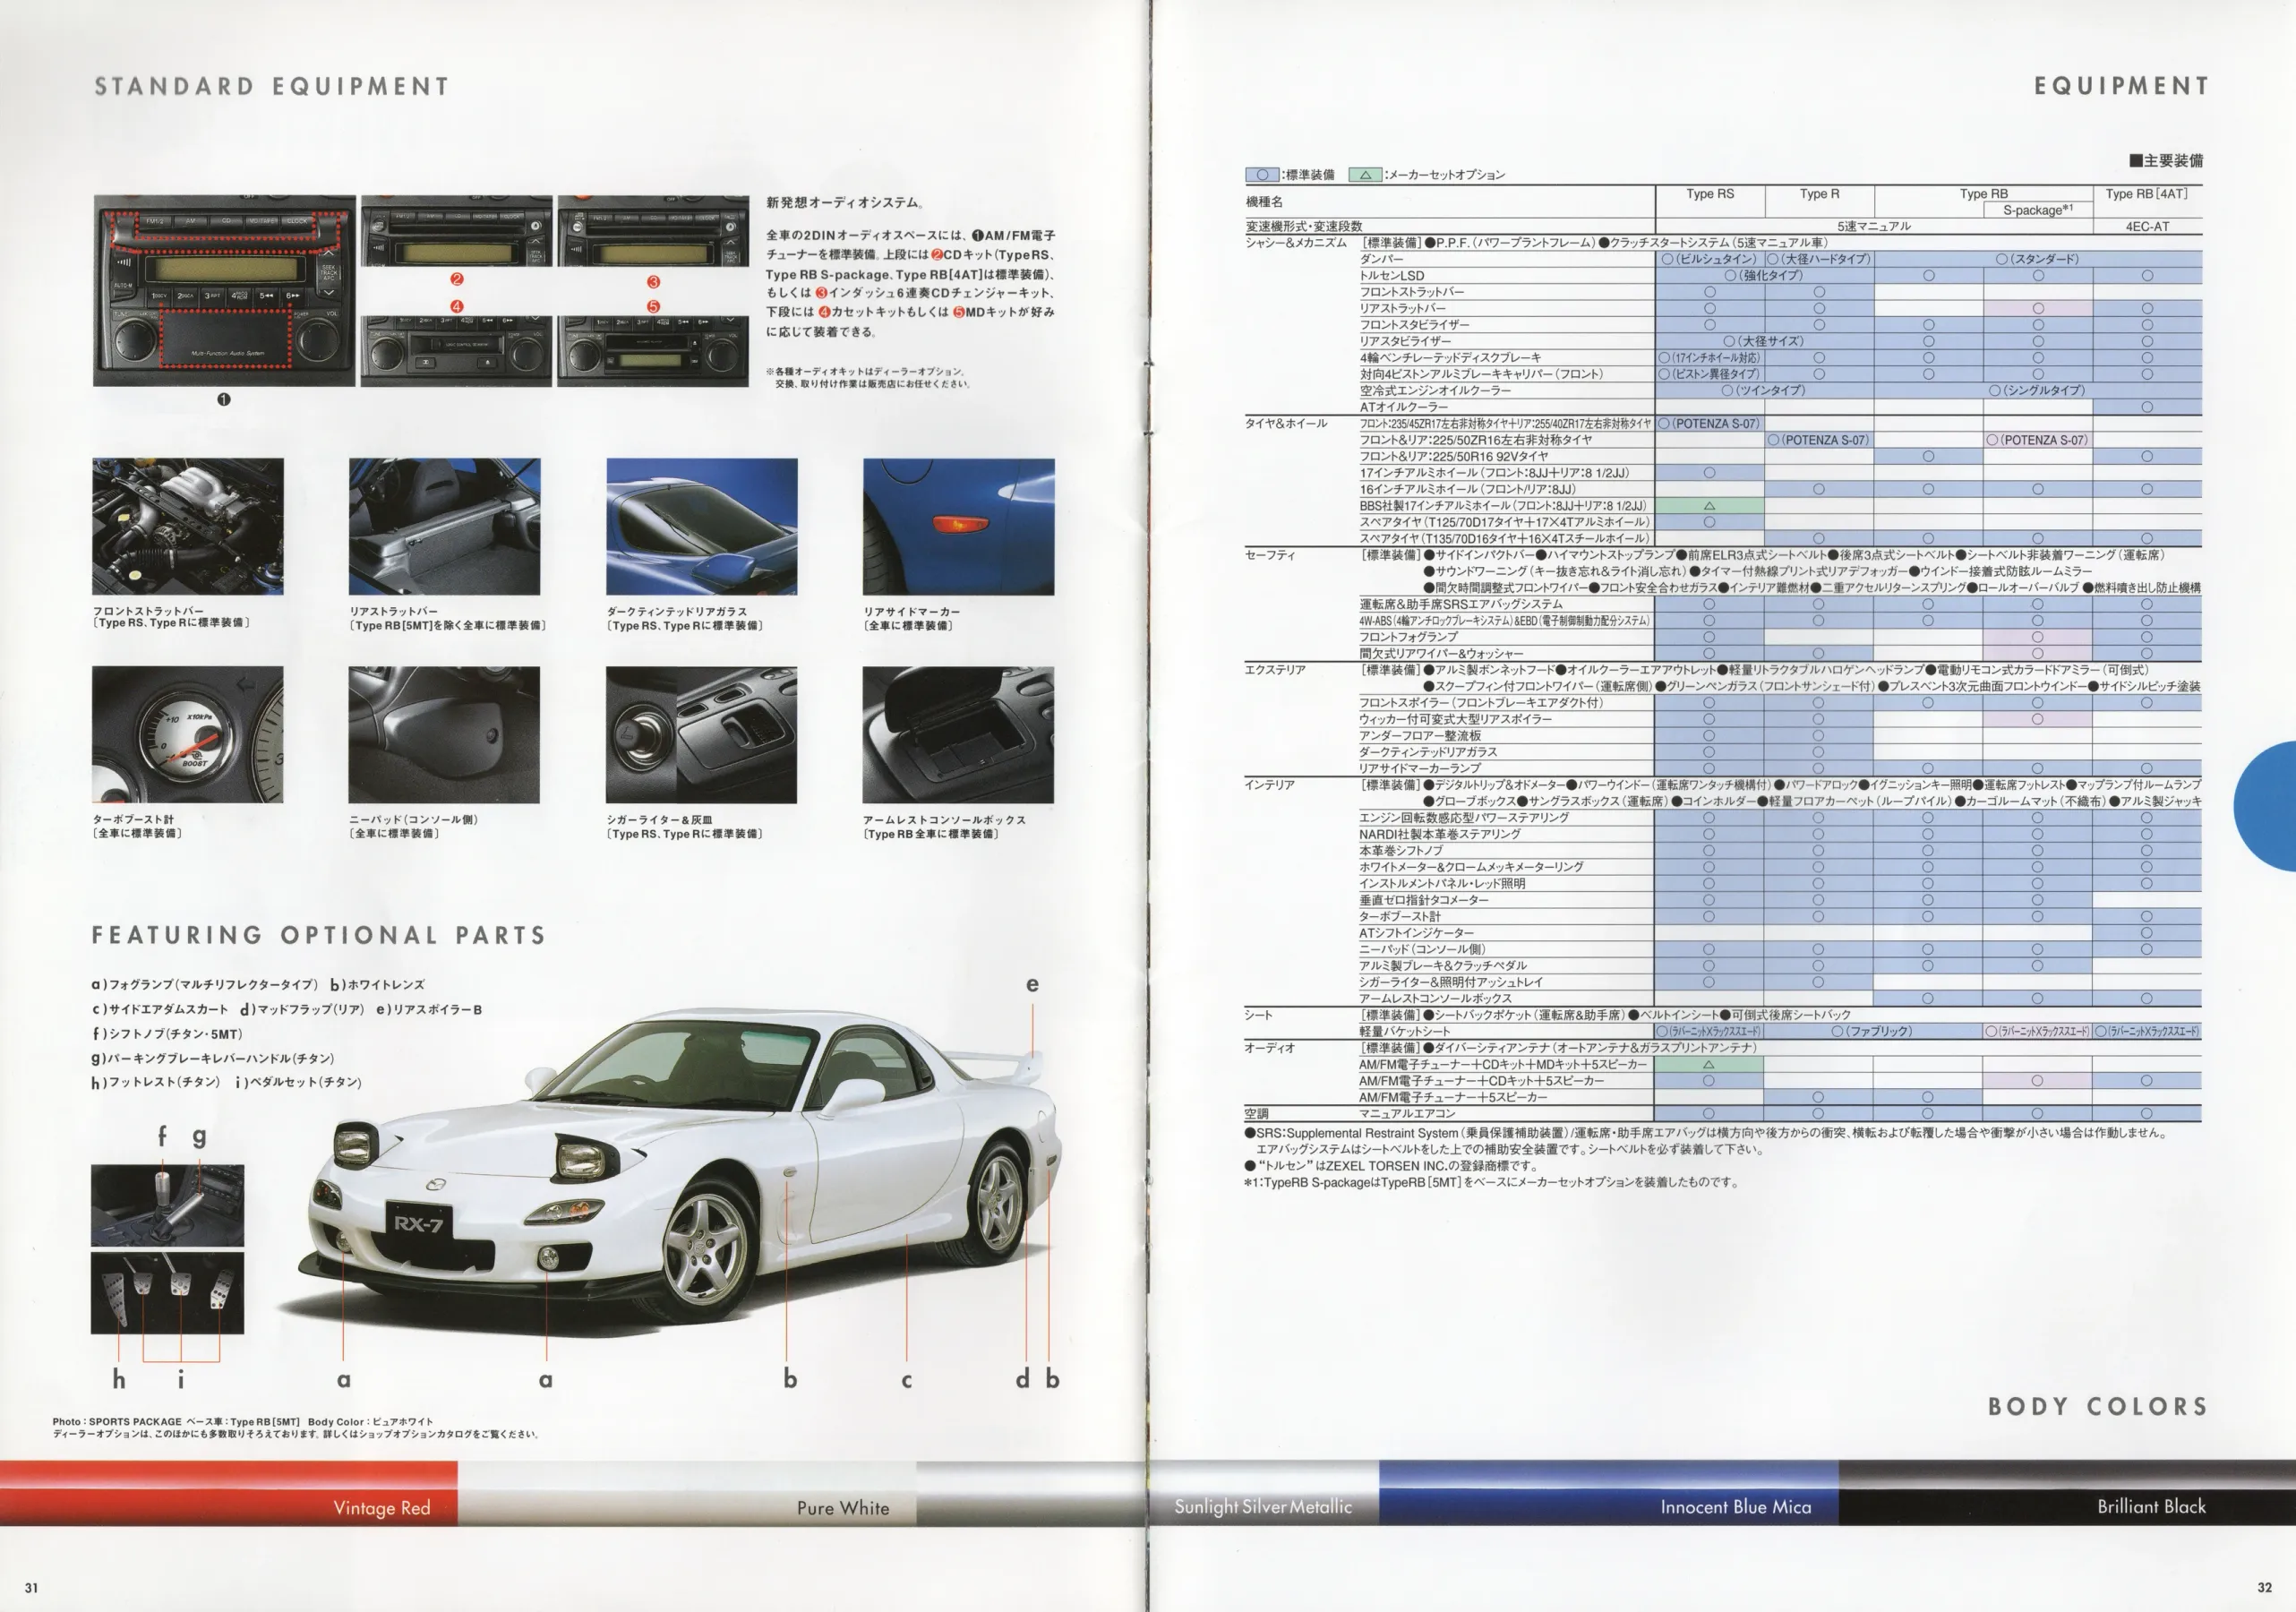Click the BODY COLORS heading
The image size is (2296, 1612).
[x=2098, y=1406]
